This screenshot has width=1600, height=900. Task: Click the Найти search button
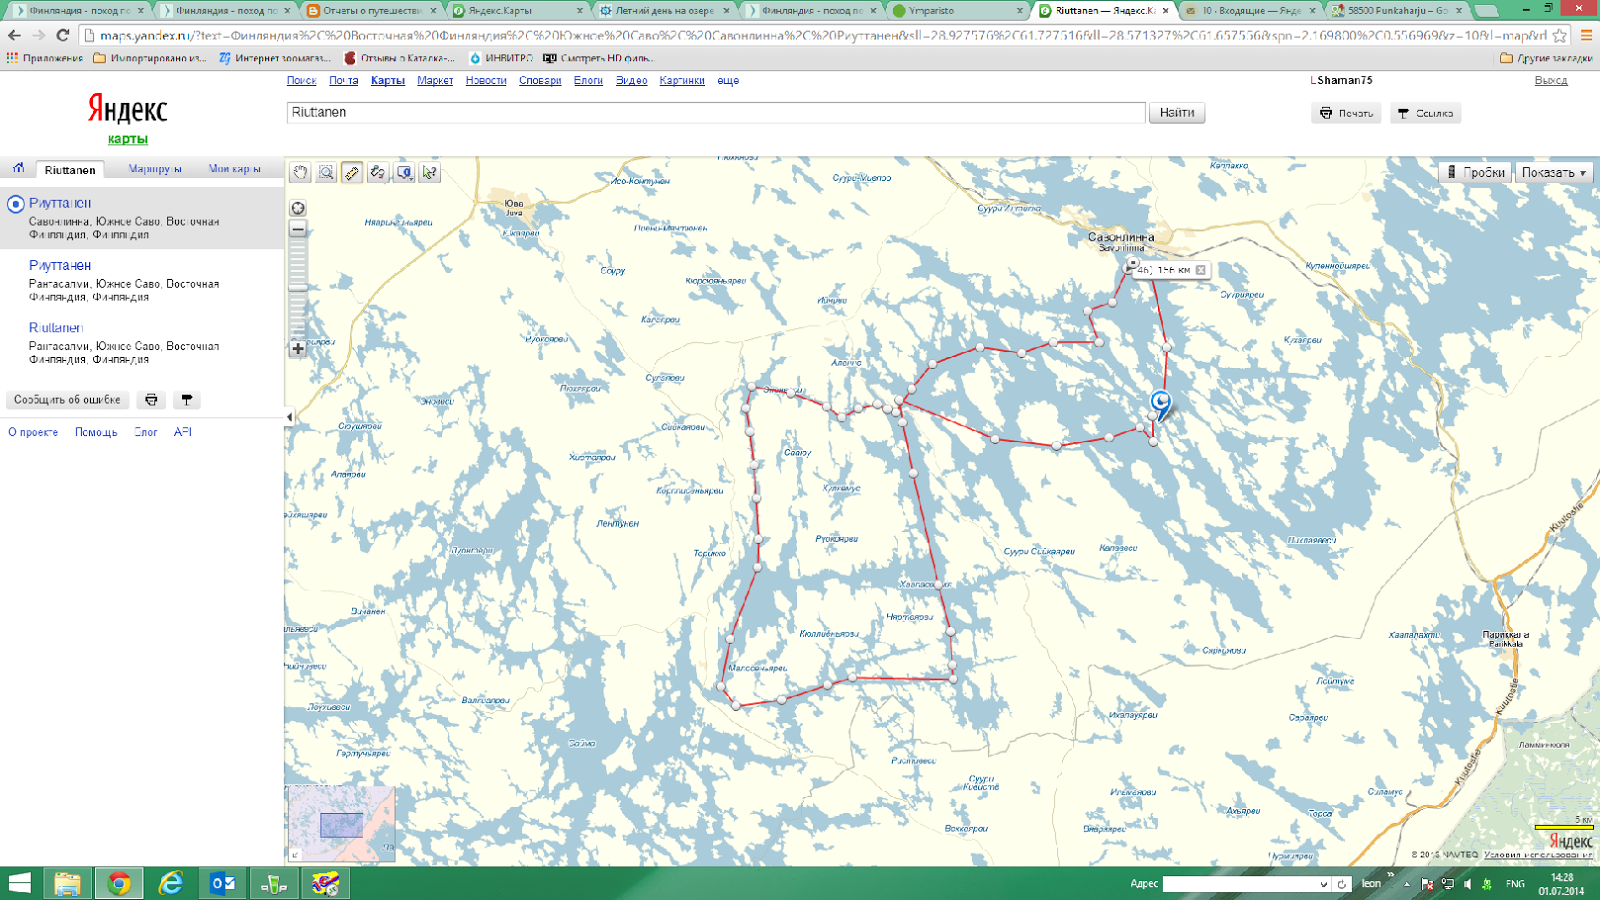click(1177, 113)
